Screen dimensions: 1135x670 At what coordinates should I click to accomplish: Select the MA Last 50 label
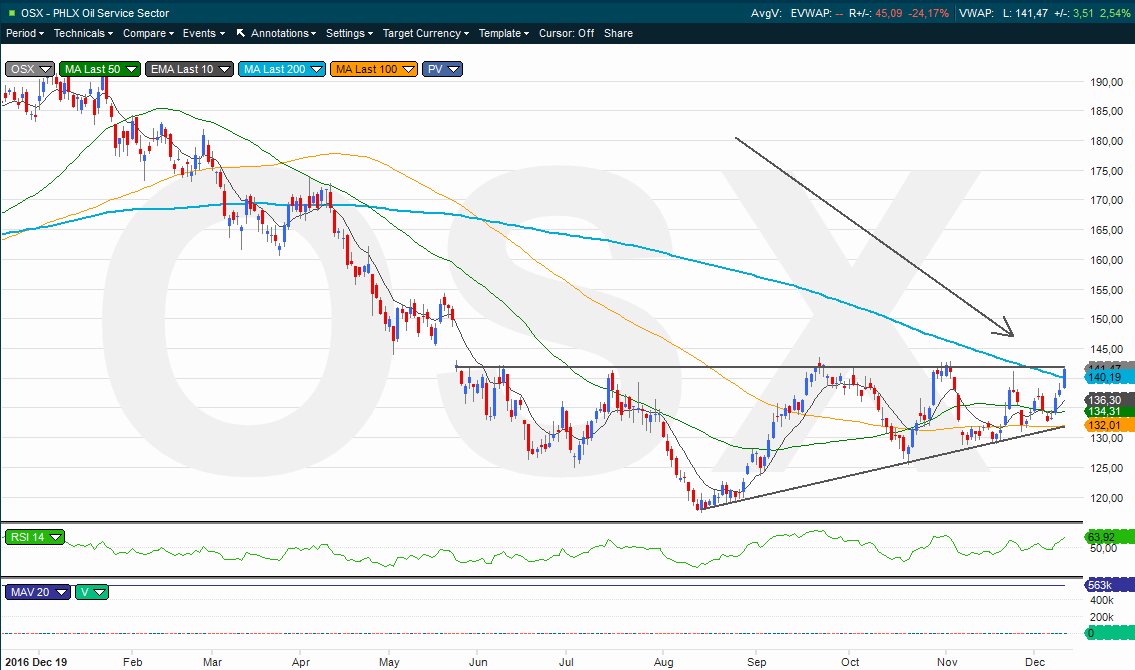tap(93, 69)
